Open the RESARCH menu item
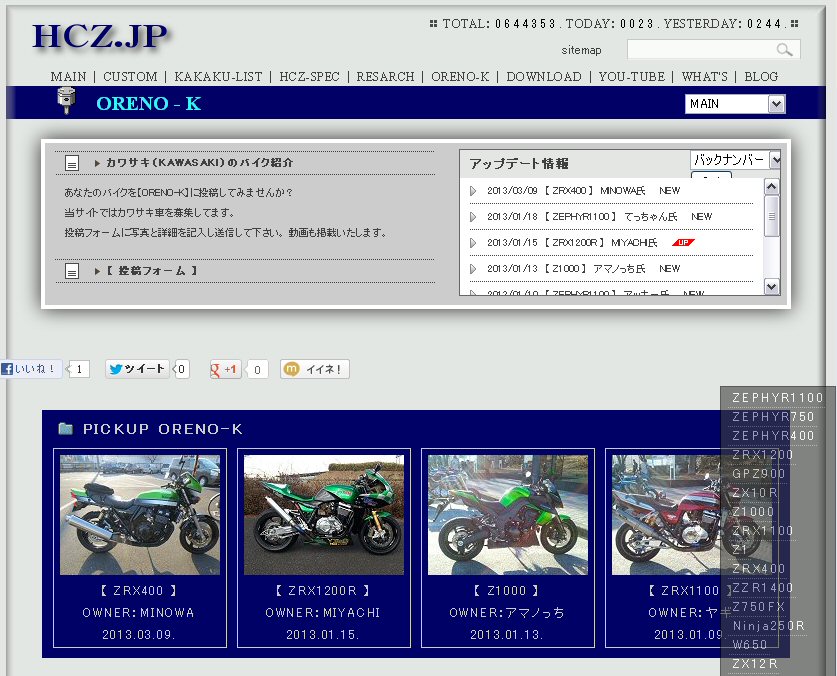837x676 pixels. (x=385, y=76)
